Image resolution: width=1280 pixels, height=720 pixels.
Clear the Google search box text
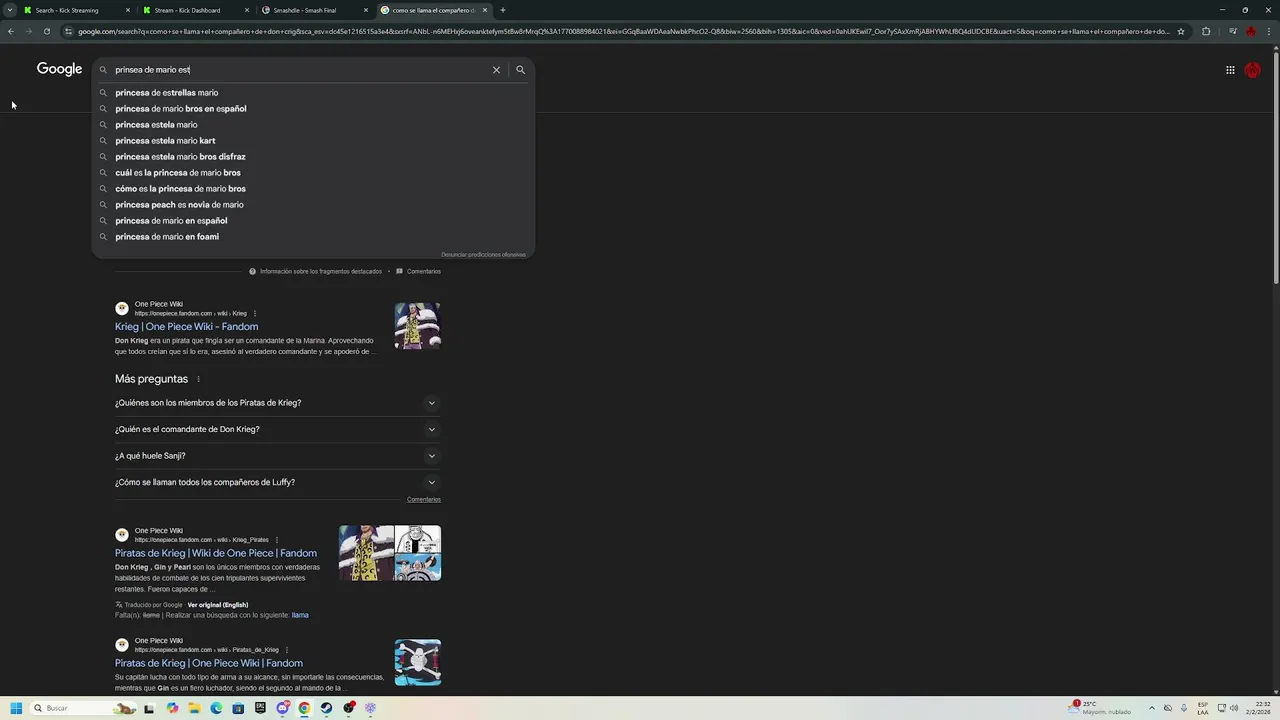pos(496,70)
